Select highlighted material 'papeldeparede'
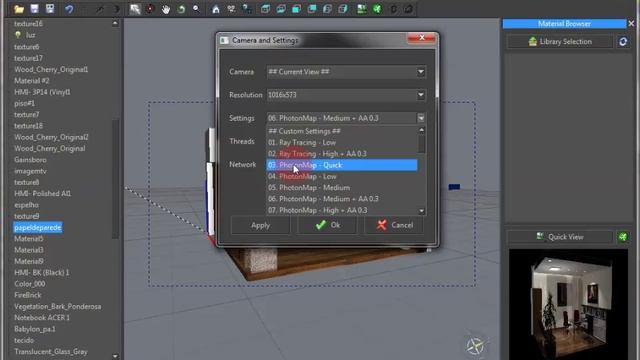 coord(38,227)
